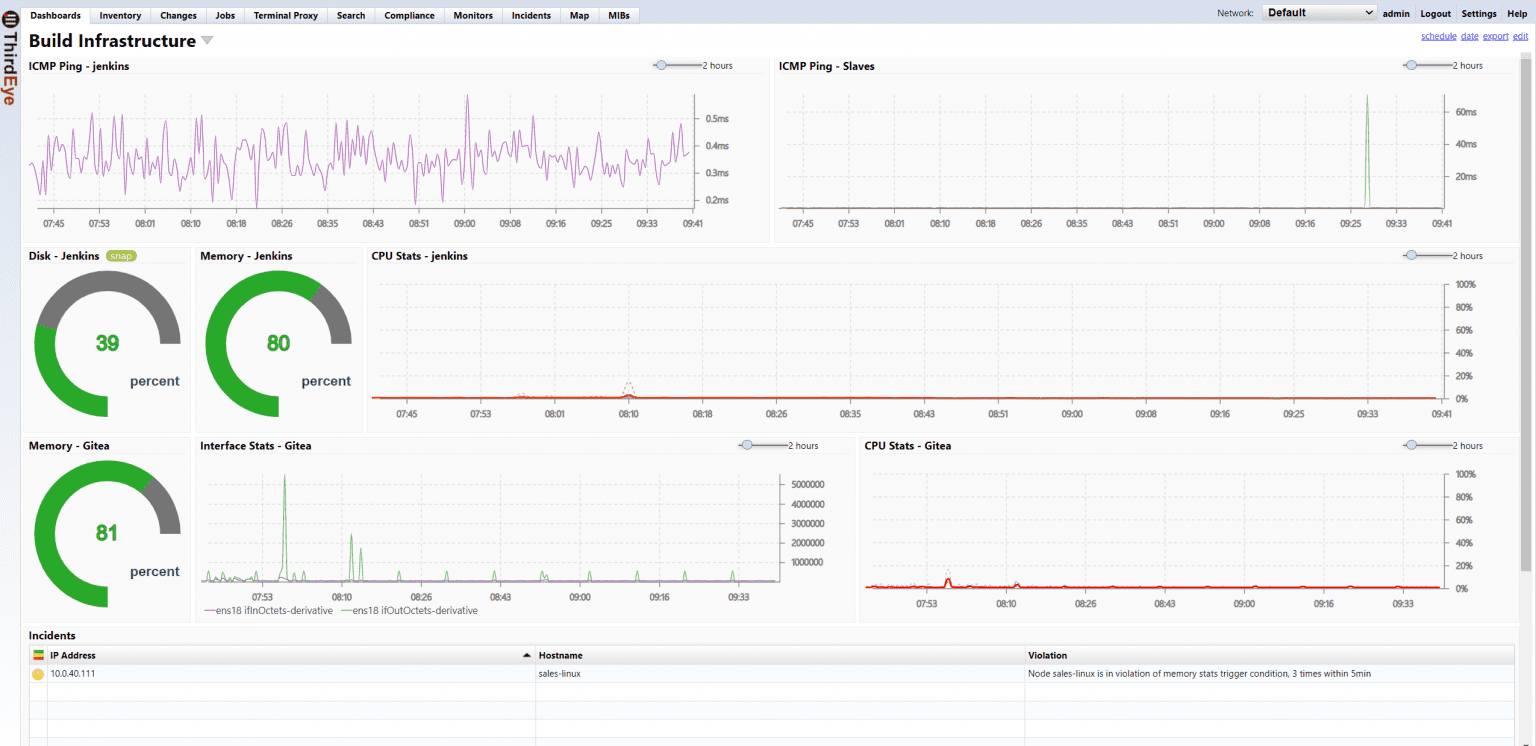This screenshot has width=1536, height=746.
Task: Open the Incidents tab
Action: coord(531,15)
